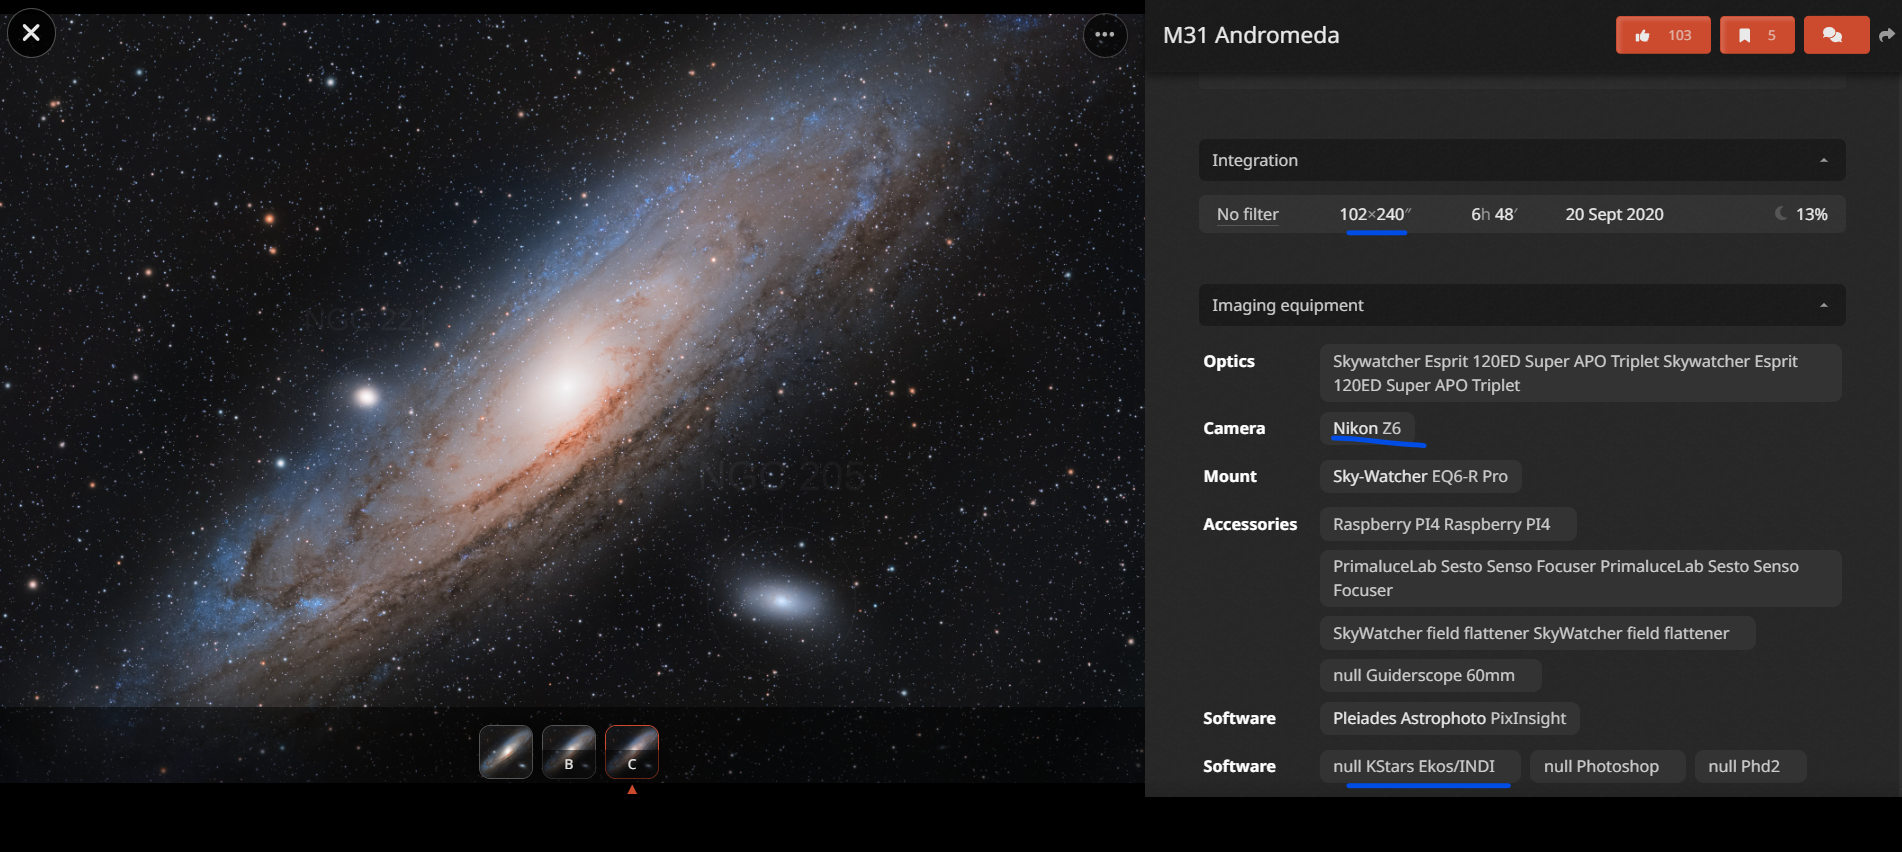Click the 102×240″ exposure value
The image size is (1902, 852).
tap(1375, 214)
